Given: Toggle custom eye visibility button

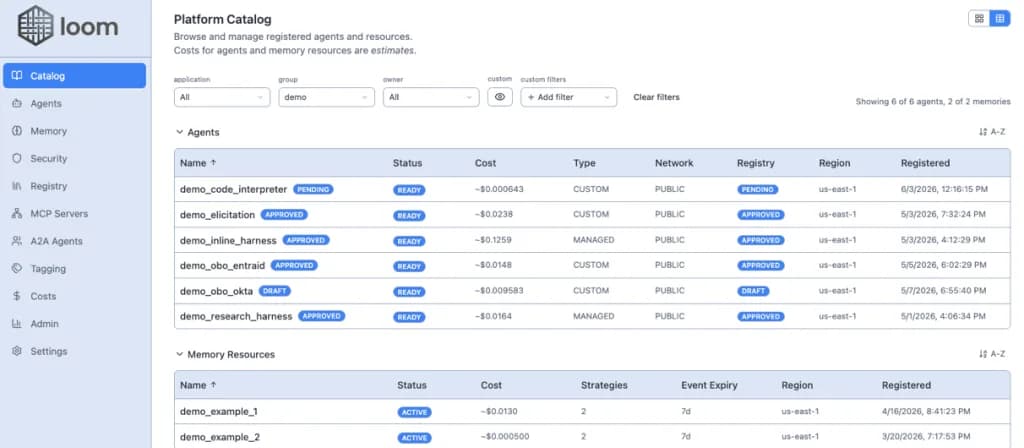Looking at the screenshot, I should pyautogui.click(x=500, y=97).
